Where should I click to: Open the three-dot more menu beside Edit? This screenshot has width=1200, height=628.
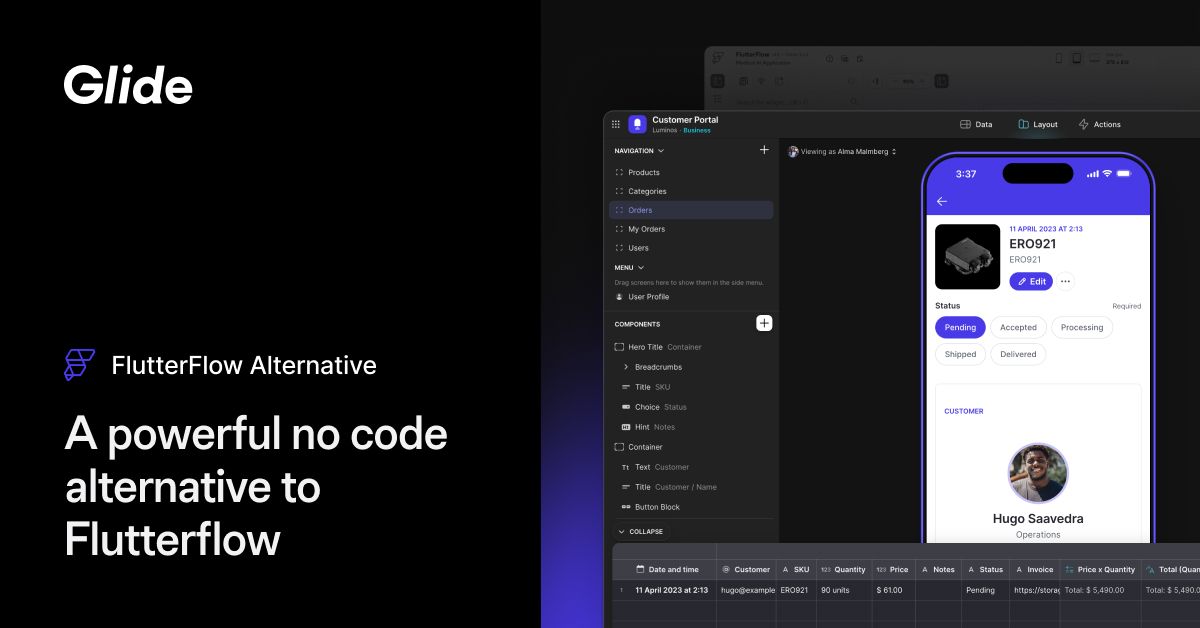[x=1065, y=281]
